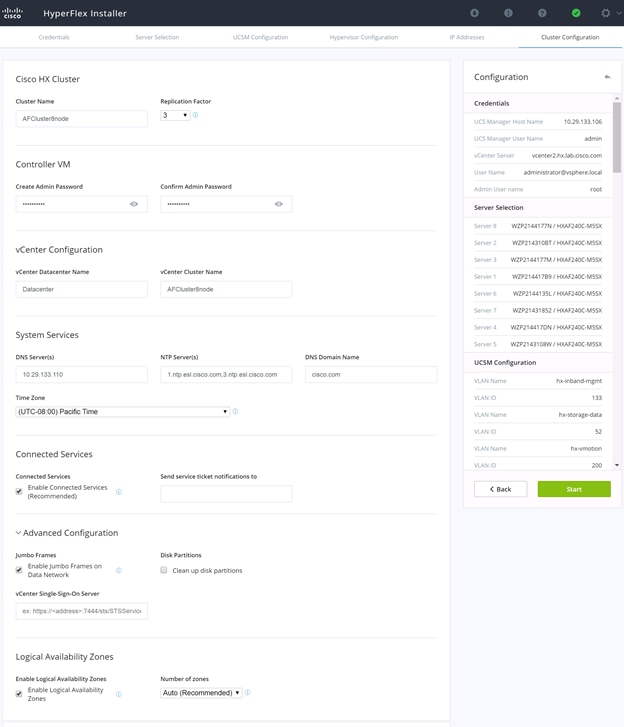This screenshot has width=624, height=727.
Task: Open the information icon in top bar
Action: [508, 13]
